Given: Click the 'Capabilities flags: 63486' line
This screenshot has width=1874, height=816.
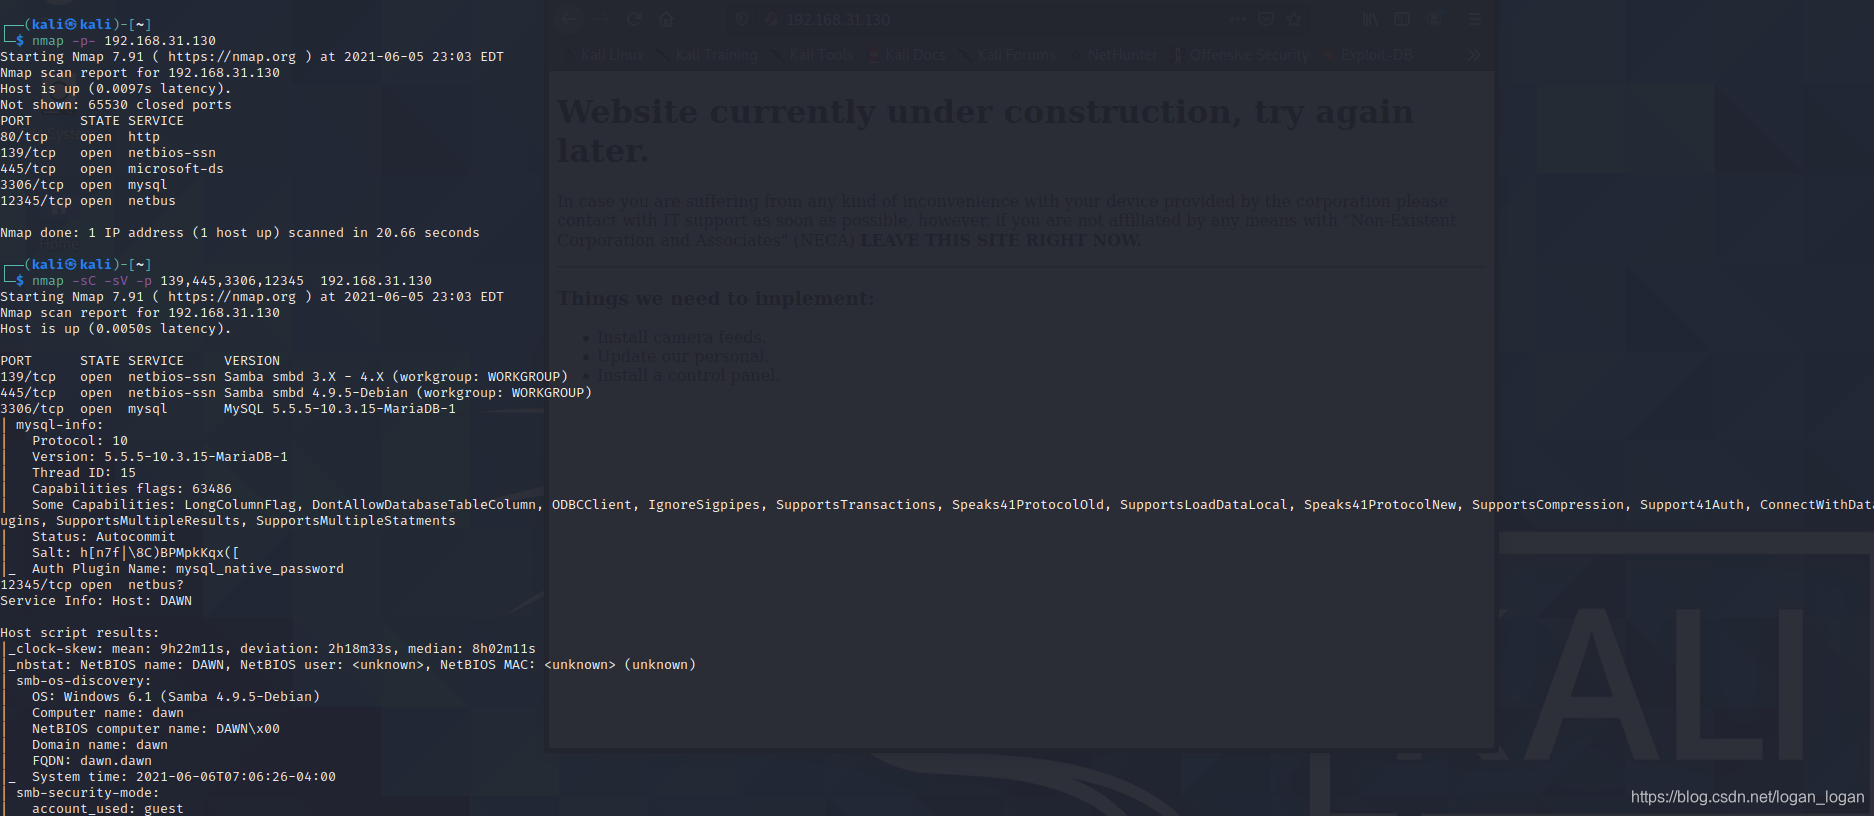Looking at the screenshot, I should [132, 489].
